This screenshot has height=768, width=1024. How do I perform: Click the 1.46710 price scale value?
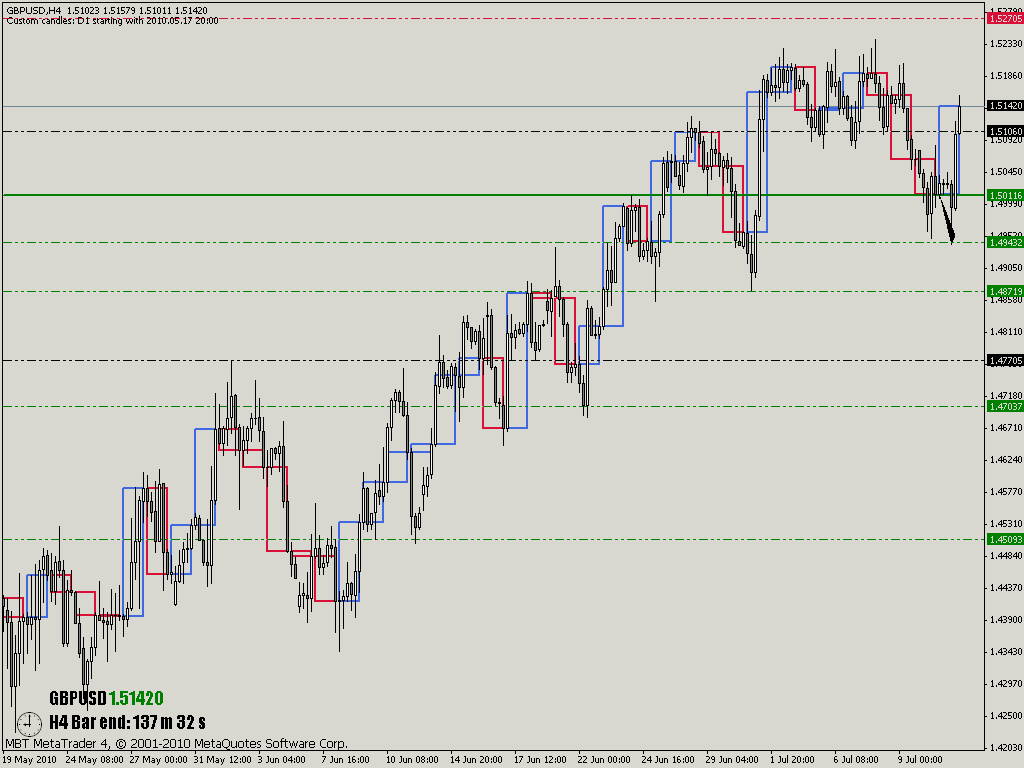coord(1006,428)
